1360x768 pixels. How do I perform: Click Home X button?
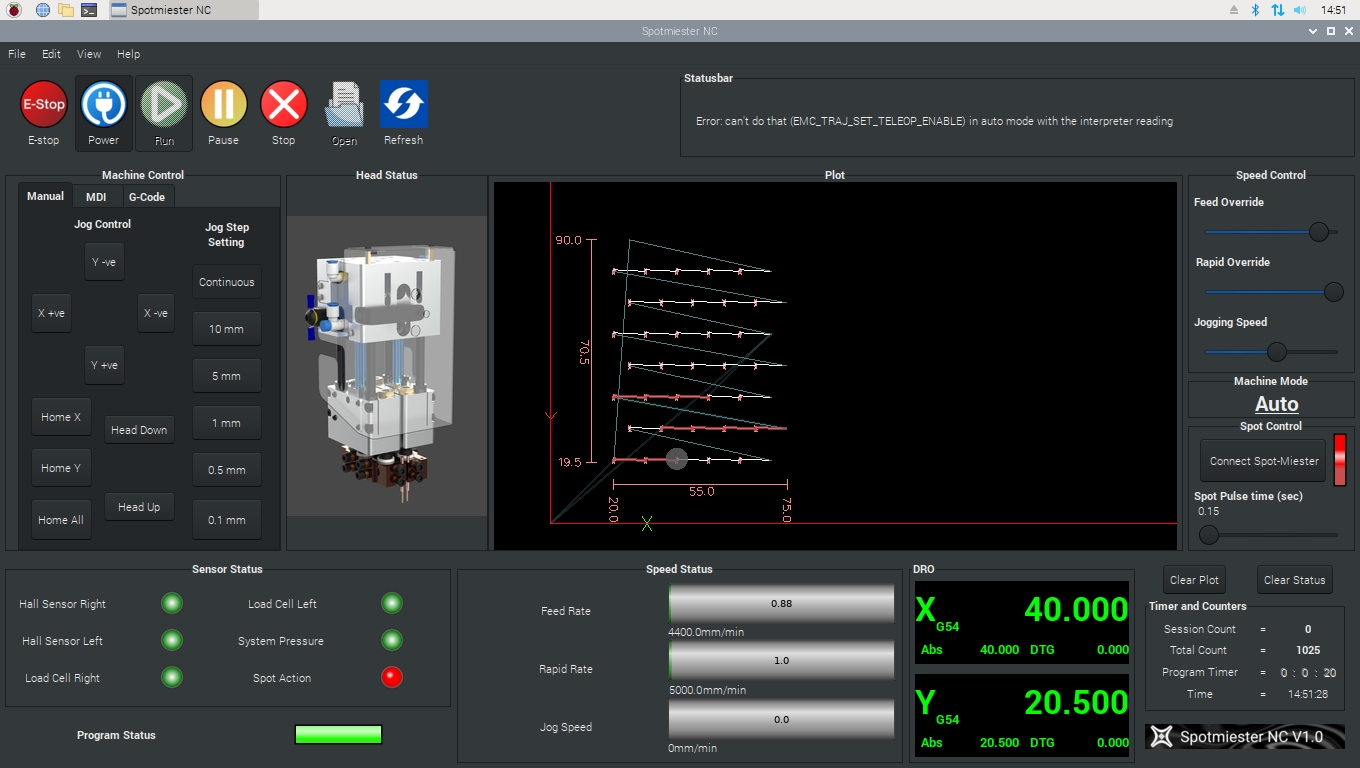coord(61,417)
